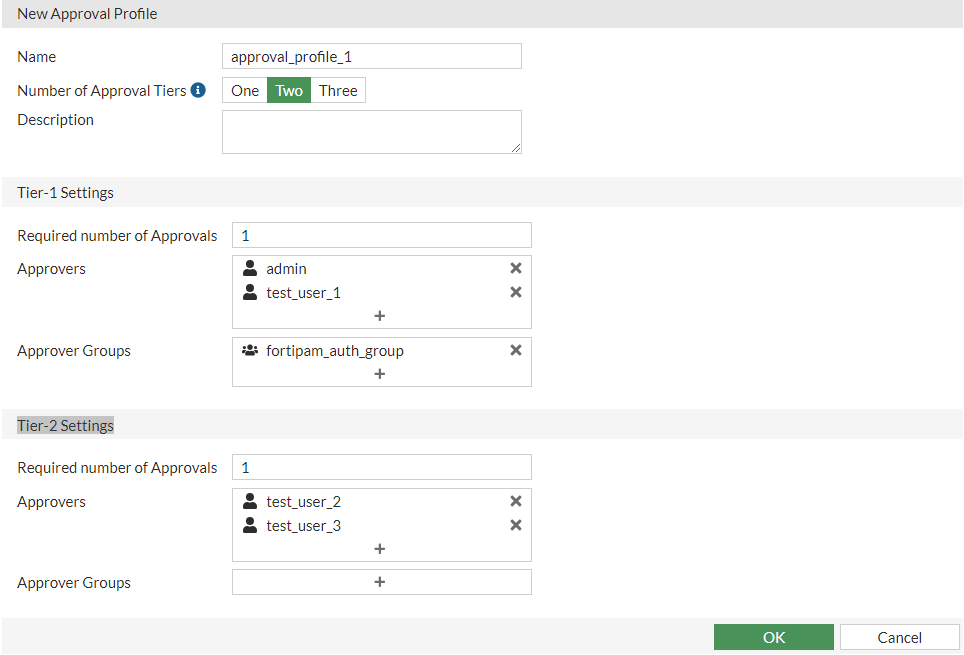Cancel the new approval profile
This screenshot has height=655, width=964.
coord(899,637)
